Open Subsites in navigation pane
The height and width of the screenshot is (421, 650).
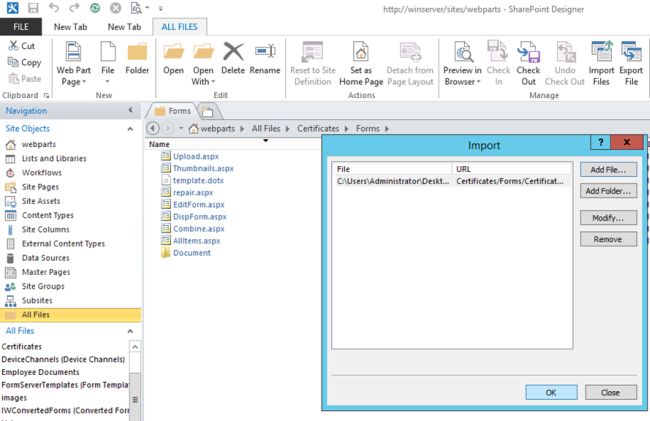[x=37, y=300]
